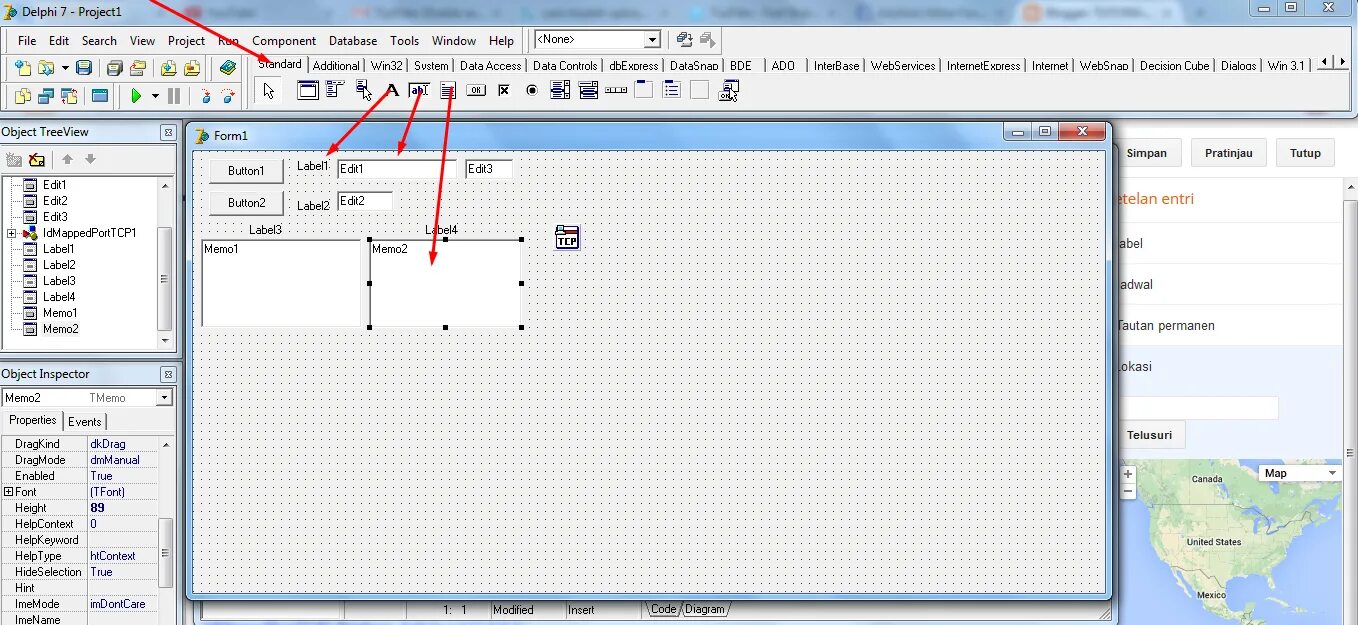This screenshot has height=625, width=1358.
Task: Click the Pratinjau button in the browser
Action: click(x=1228, y=153)
